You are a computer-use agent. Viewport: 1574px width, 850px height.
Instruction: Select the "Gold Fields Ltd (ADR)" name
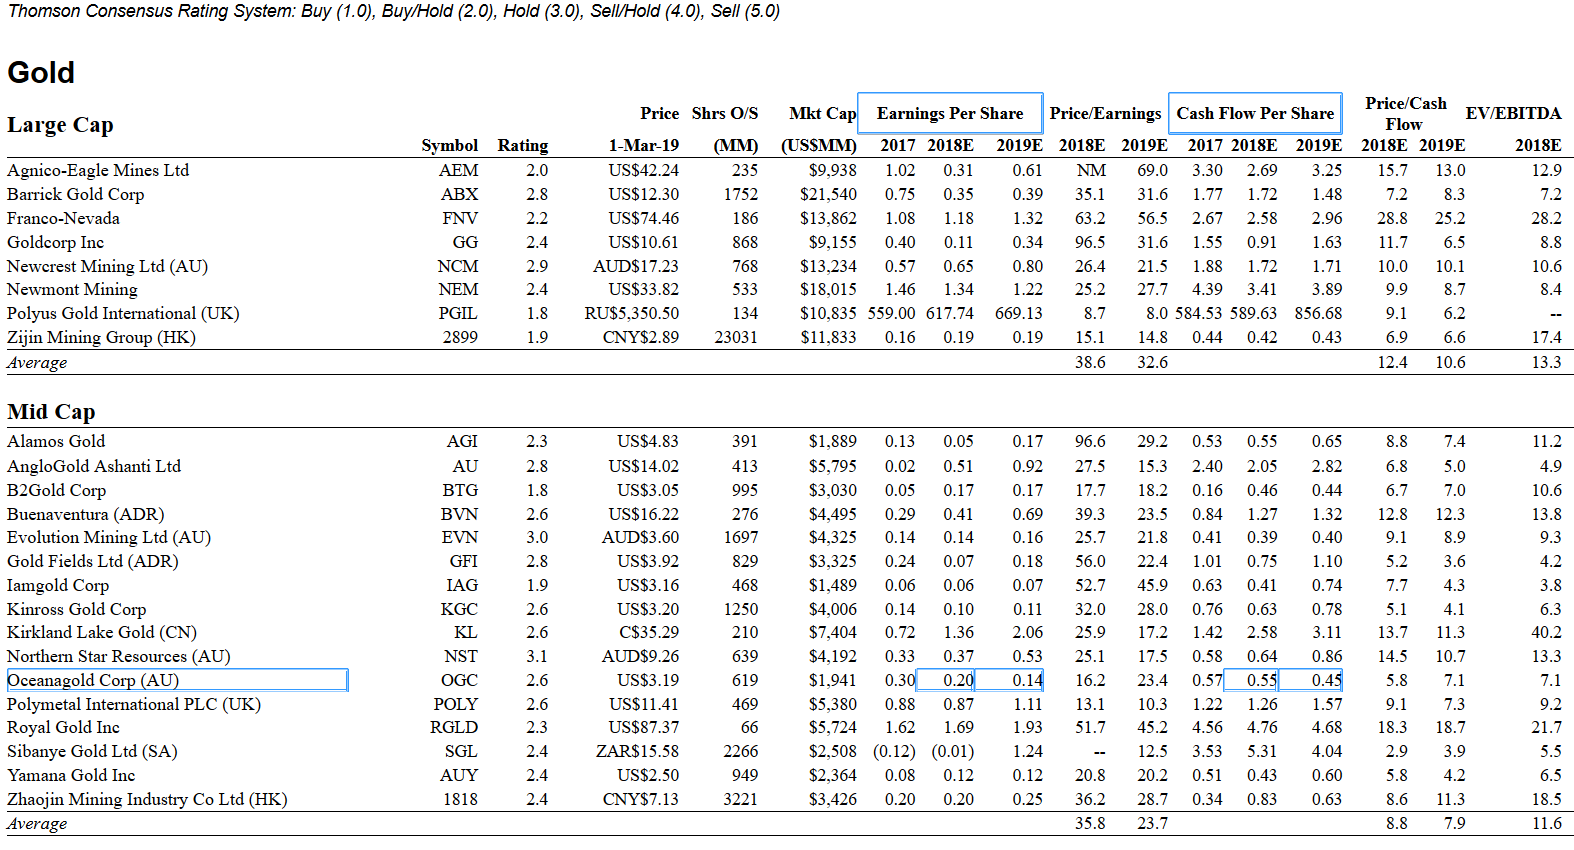(93, 561)
